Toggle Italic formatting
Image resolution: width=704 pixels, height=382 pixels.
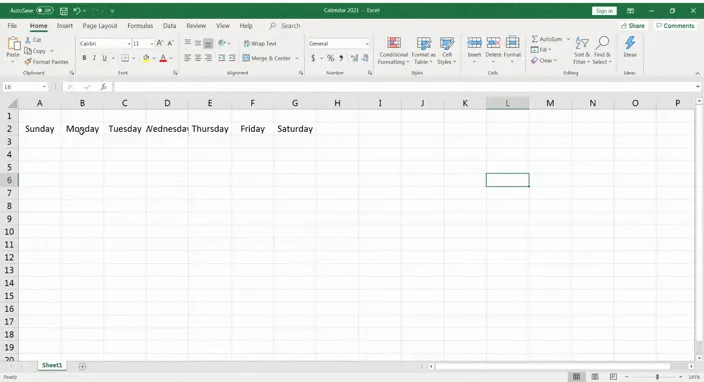pos(94,58)
